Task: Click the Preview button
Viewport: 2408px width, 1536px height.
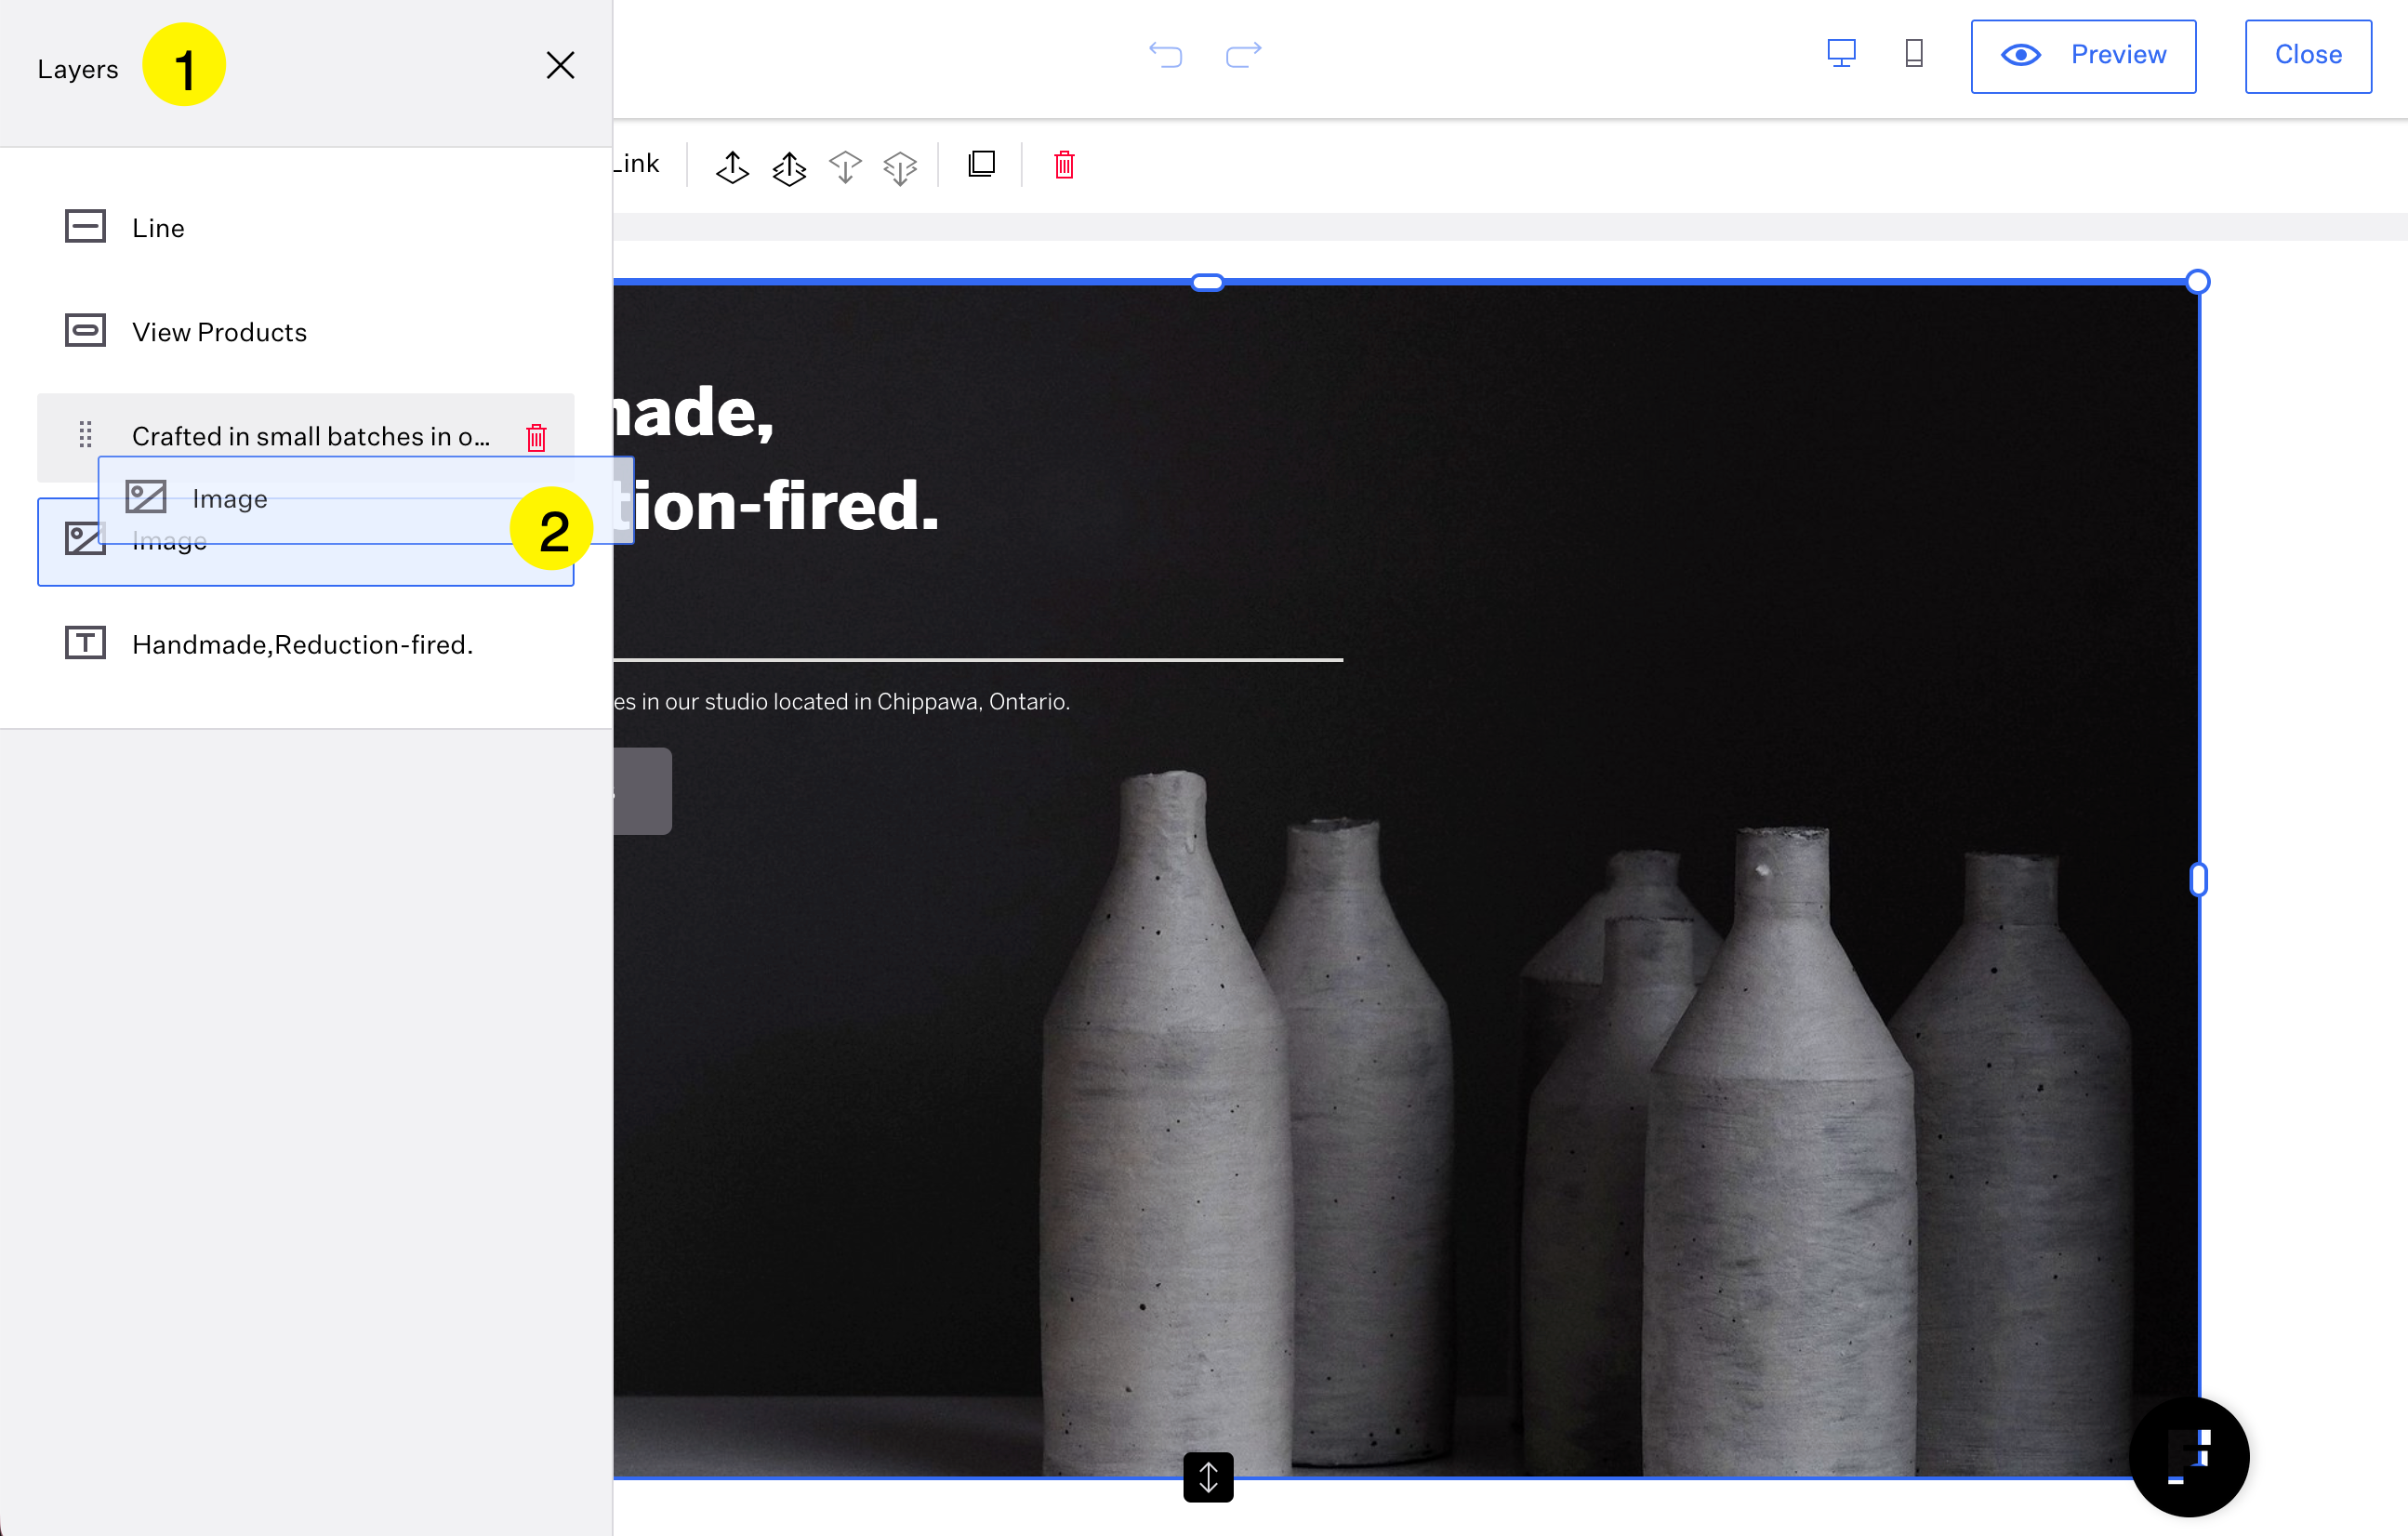Action: tap(2083, 56)
